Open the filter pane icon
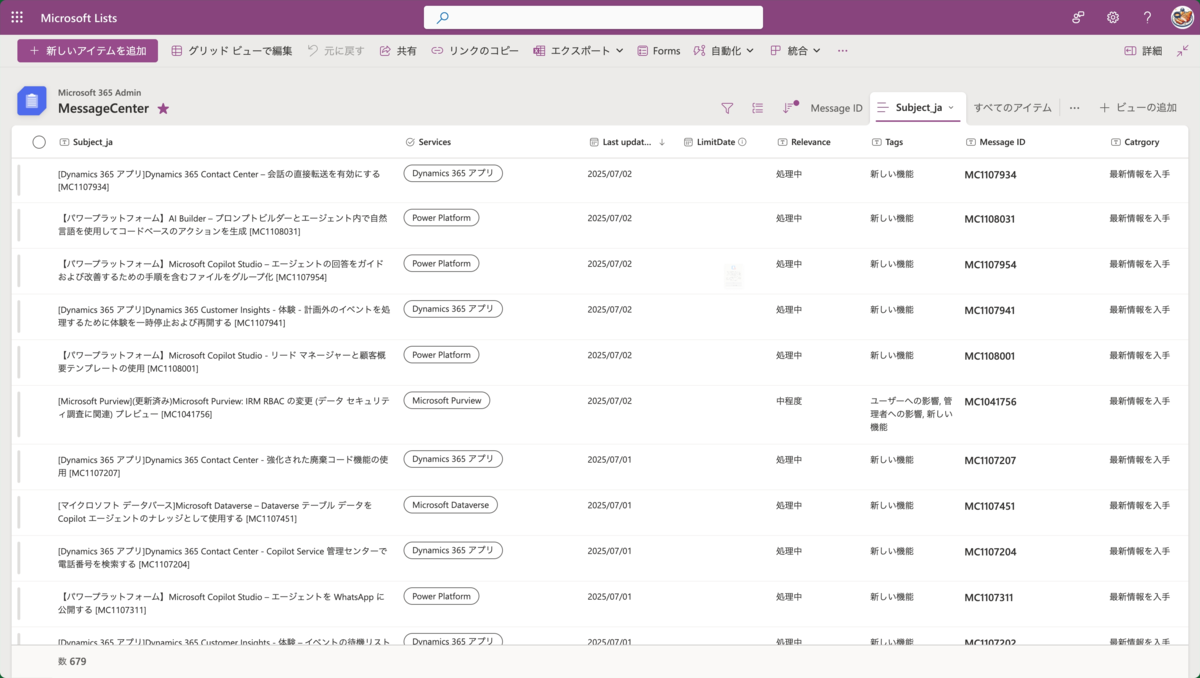The width and height of the screenshot is (1200, 678). click(727, 107)
